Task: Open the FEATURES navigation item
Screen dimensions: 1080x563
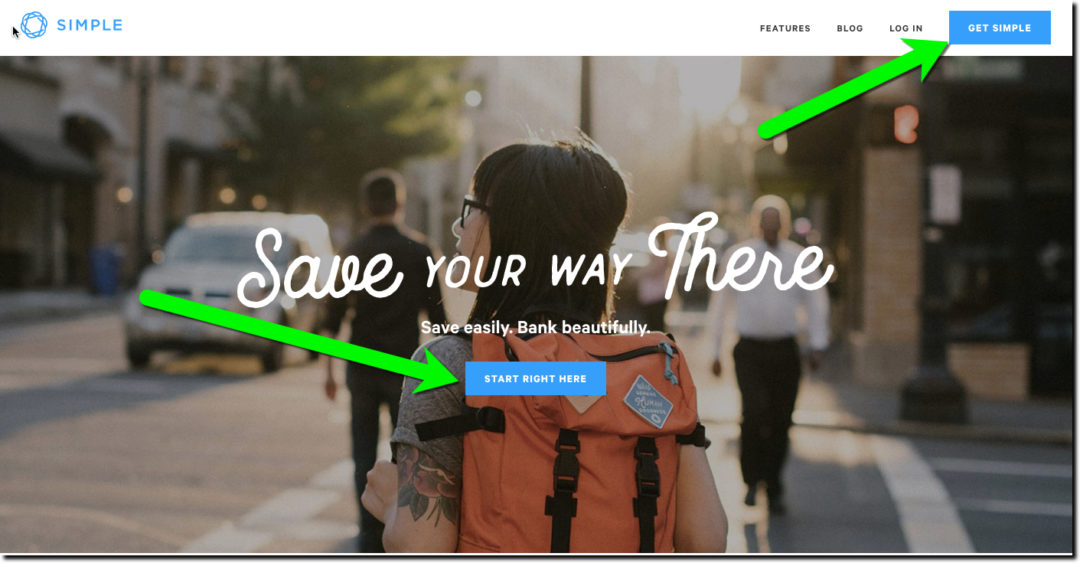Action: [785, 28]
